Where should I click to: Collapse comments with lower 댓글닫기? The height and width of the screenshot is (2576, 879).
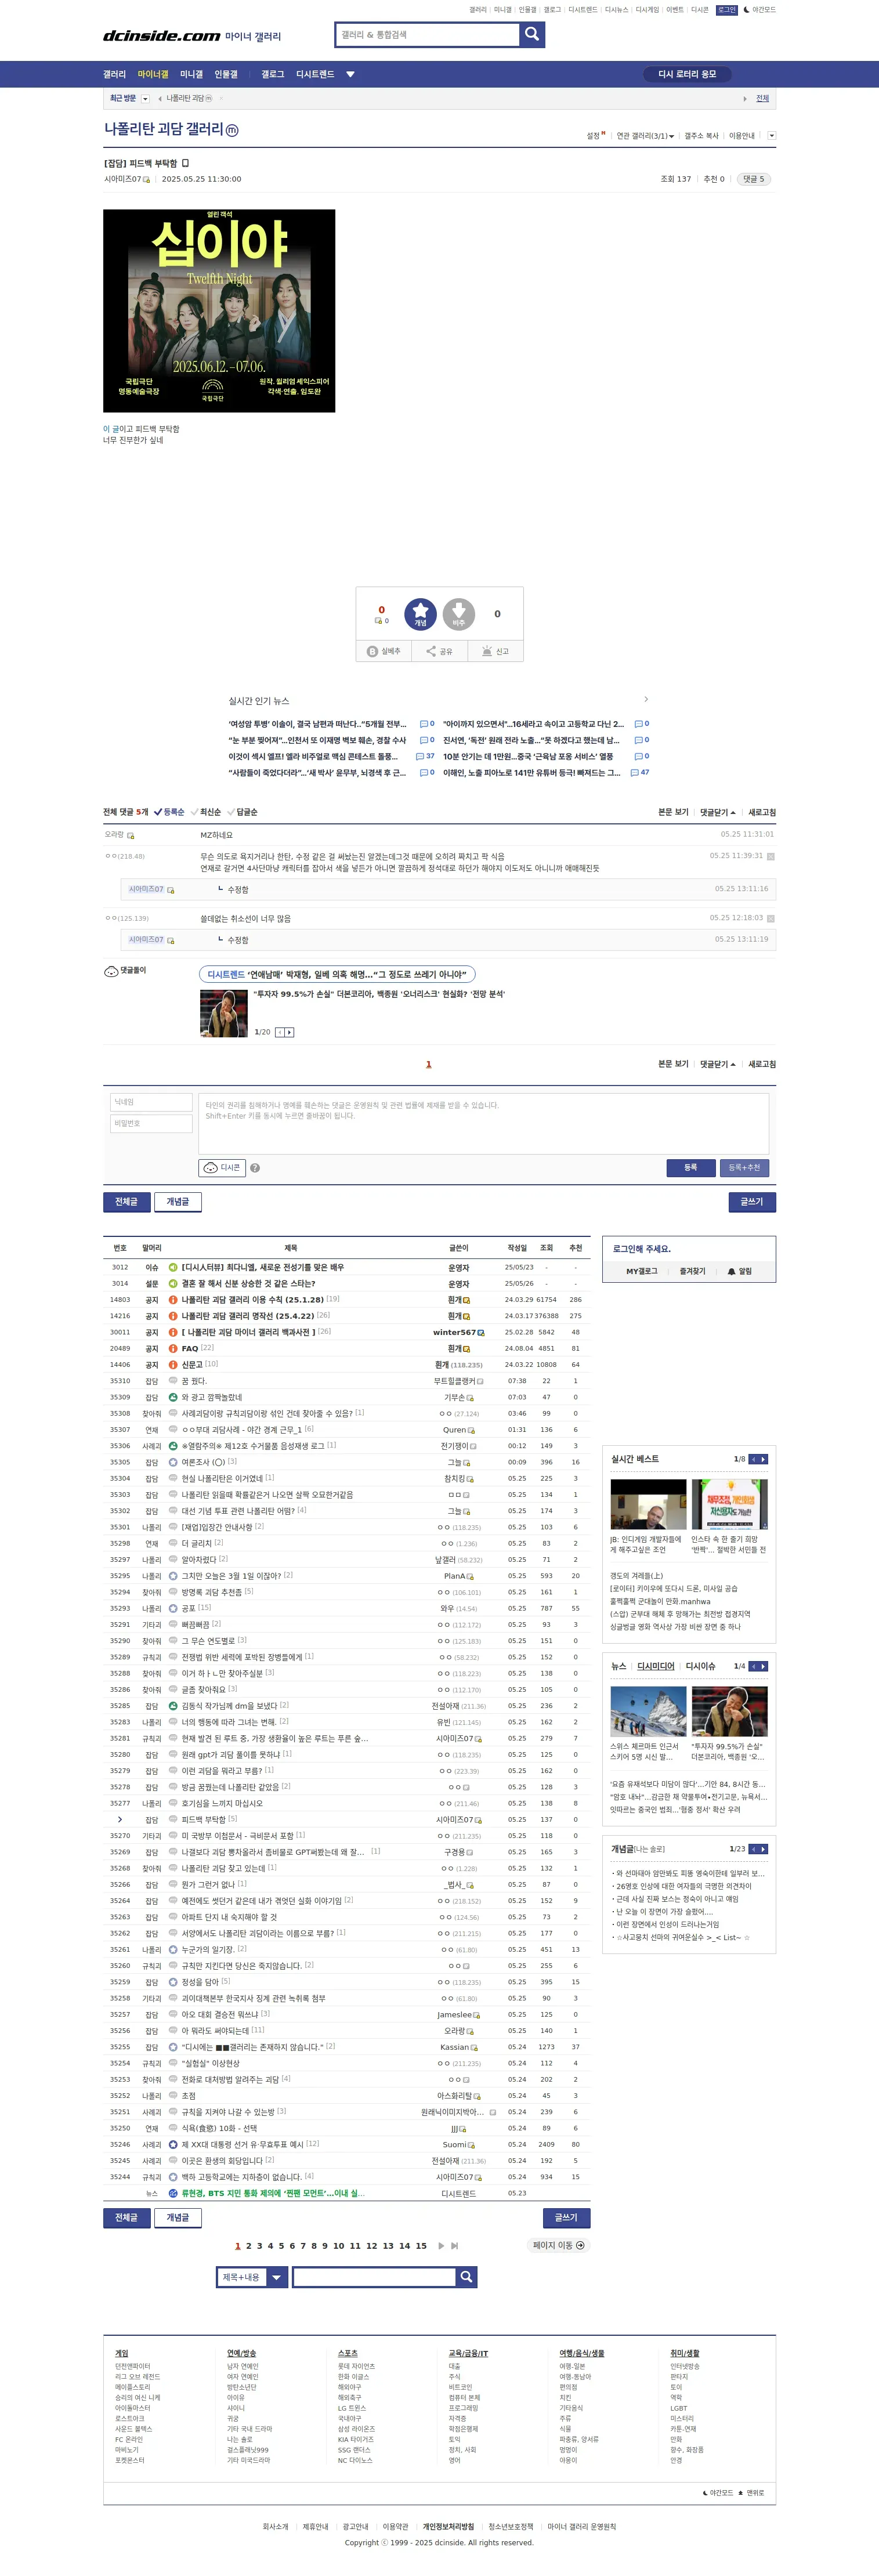pyautogui.click(x=718, y=1064)
